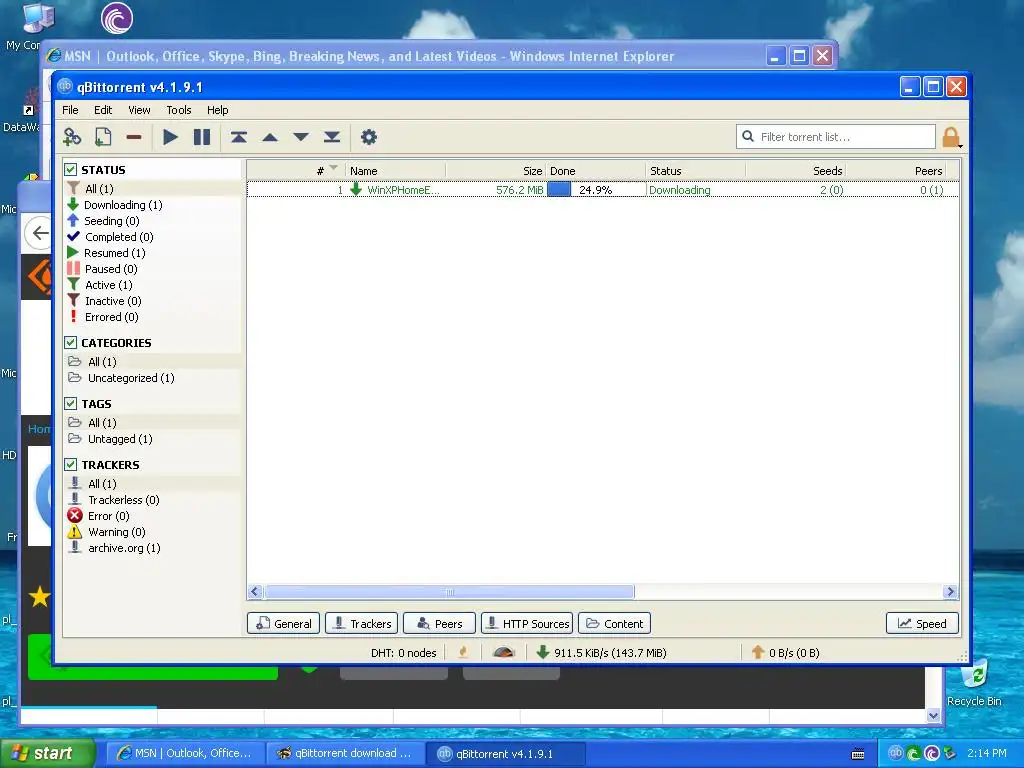The height and width of the screenshot is (768, 1024).
Task: Select Uncategorized (1) category
Action: pyautogui.click(x=131, y=378)
